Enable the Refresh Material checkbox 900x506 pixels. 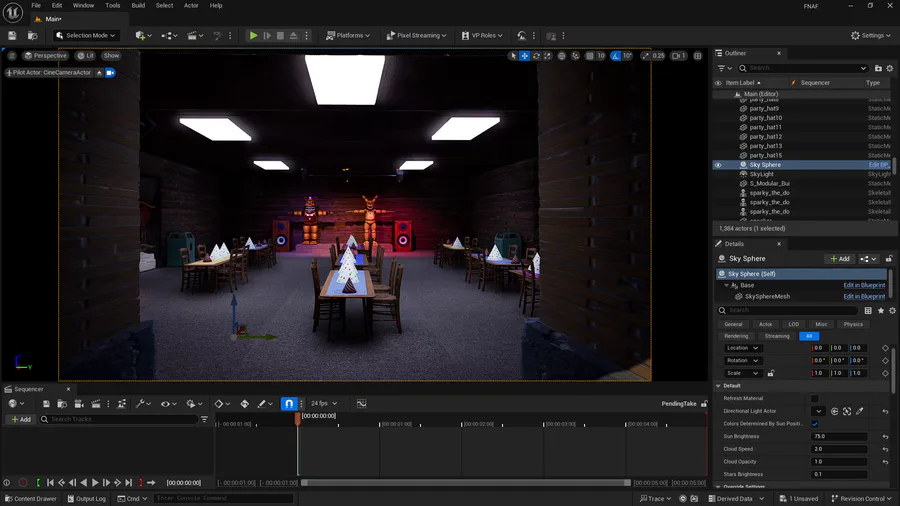click(x=814, y=398)
